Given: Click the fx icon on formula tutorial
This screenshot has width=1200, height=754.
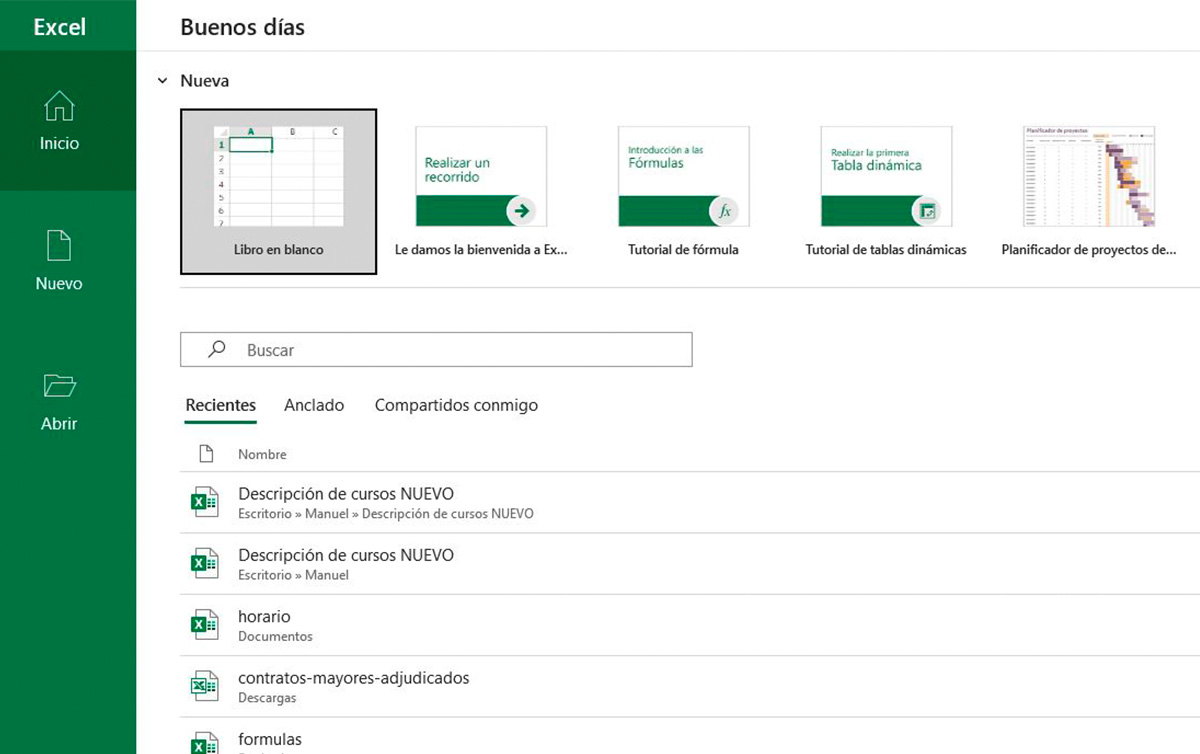Looking at the screenshot, I should (x=724, y=211).
